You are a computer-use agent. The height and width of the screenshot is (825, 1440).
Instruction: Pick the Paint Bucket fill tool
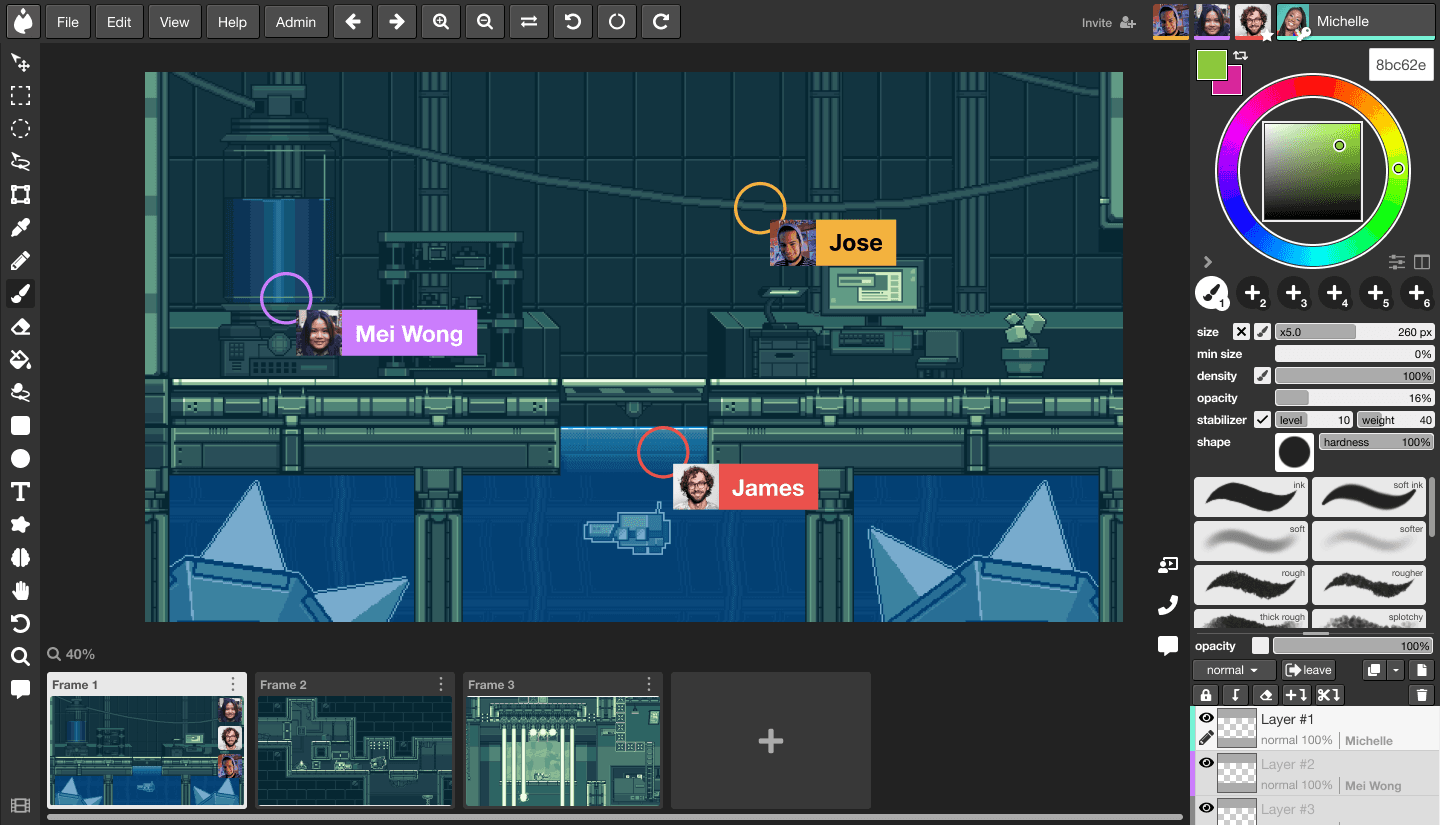[x=20, y=360]
